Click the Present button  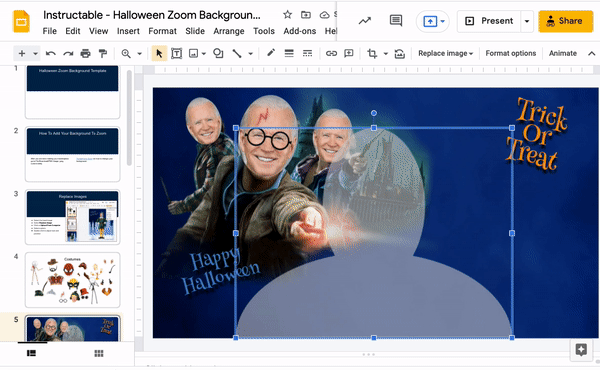point(489,21)
